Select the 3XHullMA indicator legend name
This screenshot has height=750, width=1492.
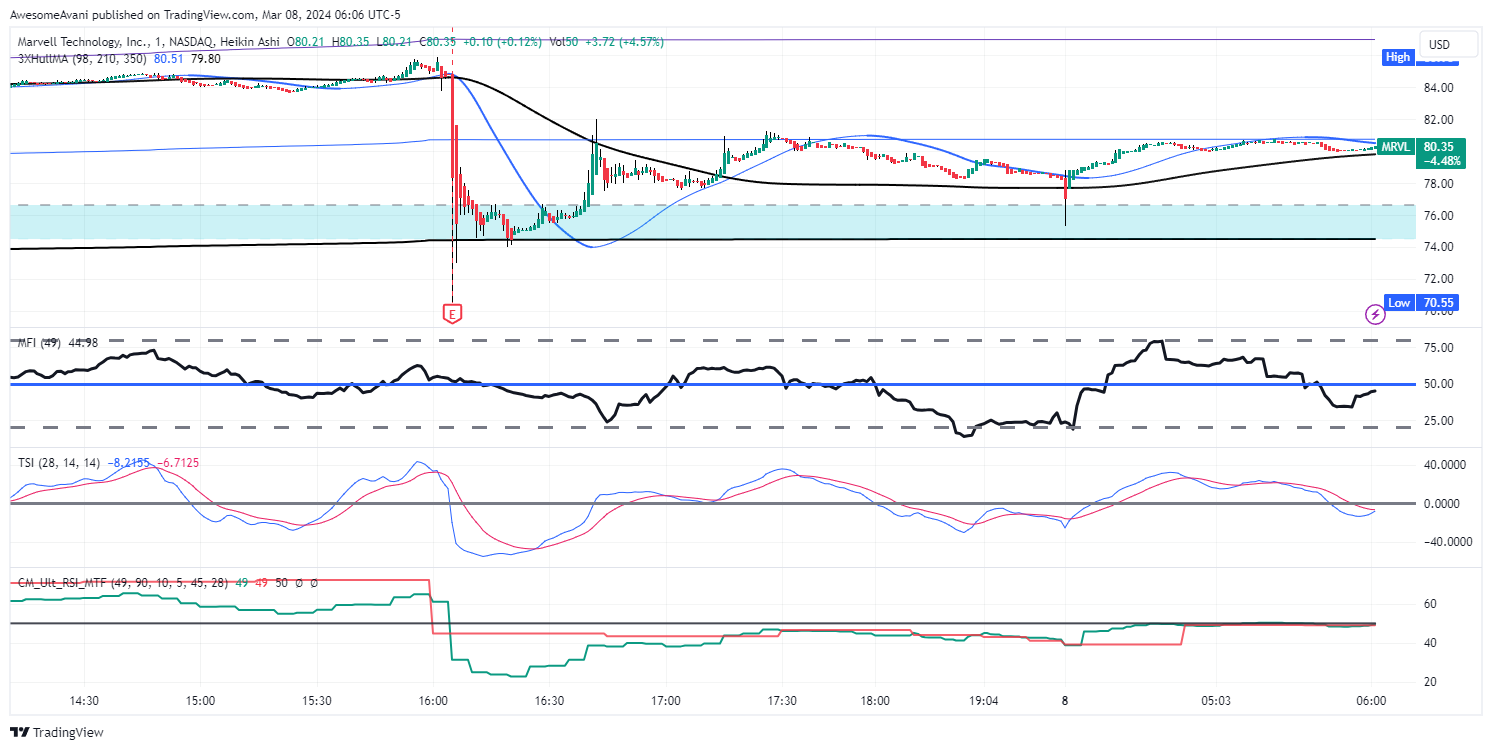(42, 58)
